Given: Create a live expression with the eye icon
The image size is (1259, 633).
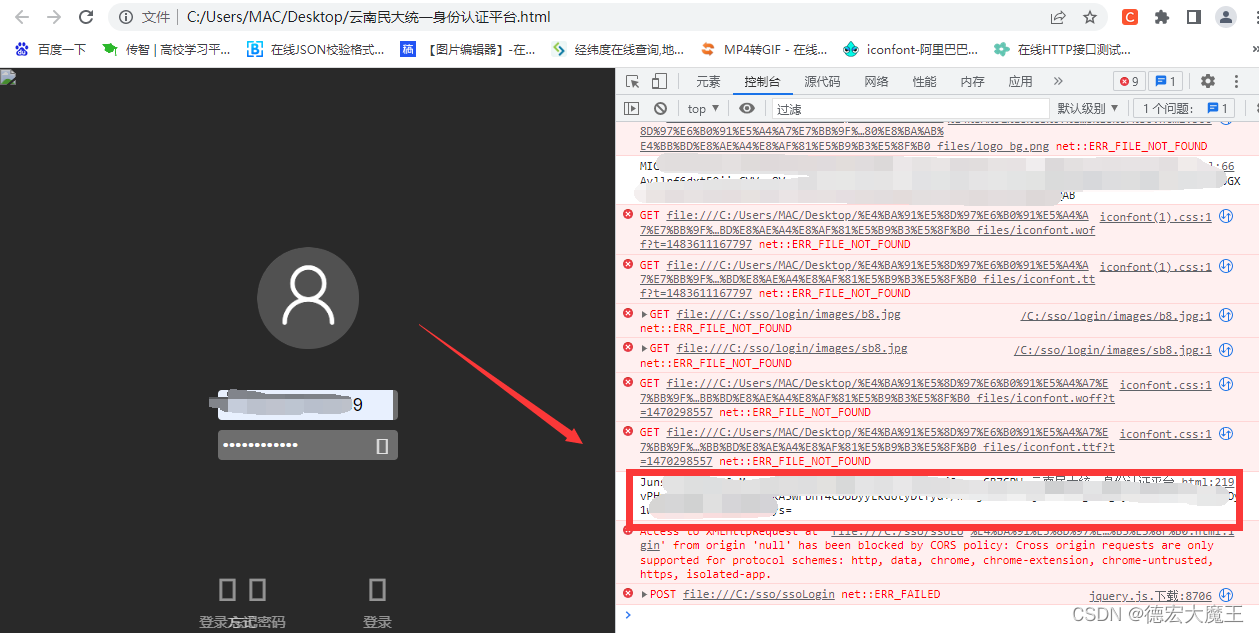Looking at the screenshot, I should [747, 108].
